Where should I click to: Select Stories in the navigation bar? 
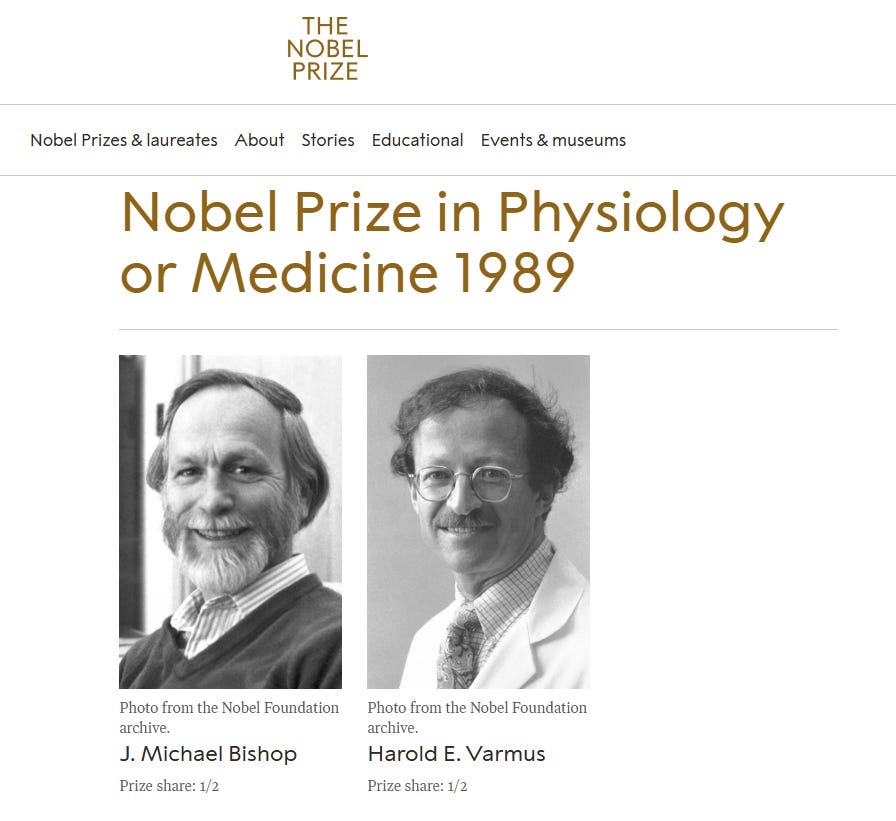pyautogui.click(x=328, y=140)
